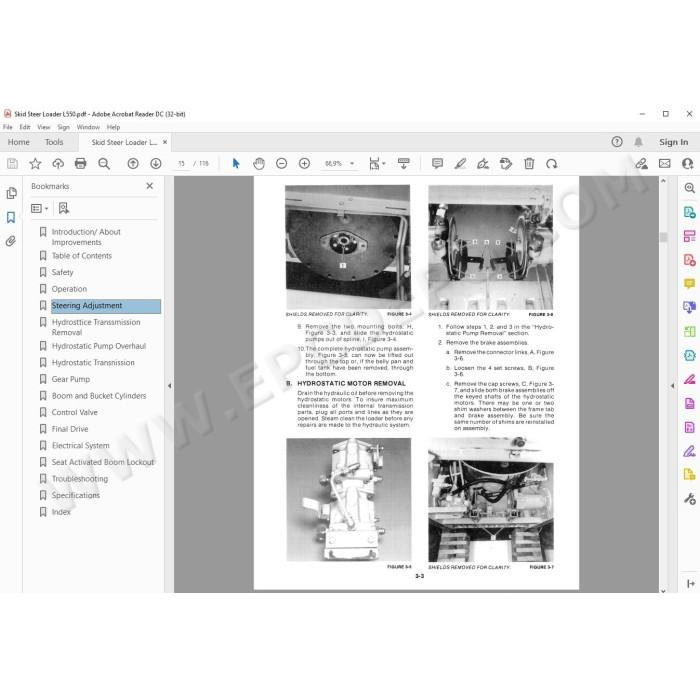The image size is (700, 700).
Task: Save the file using the toolbar icon
Action: point(12,164)
